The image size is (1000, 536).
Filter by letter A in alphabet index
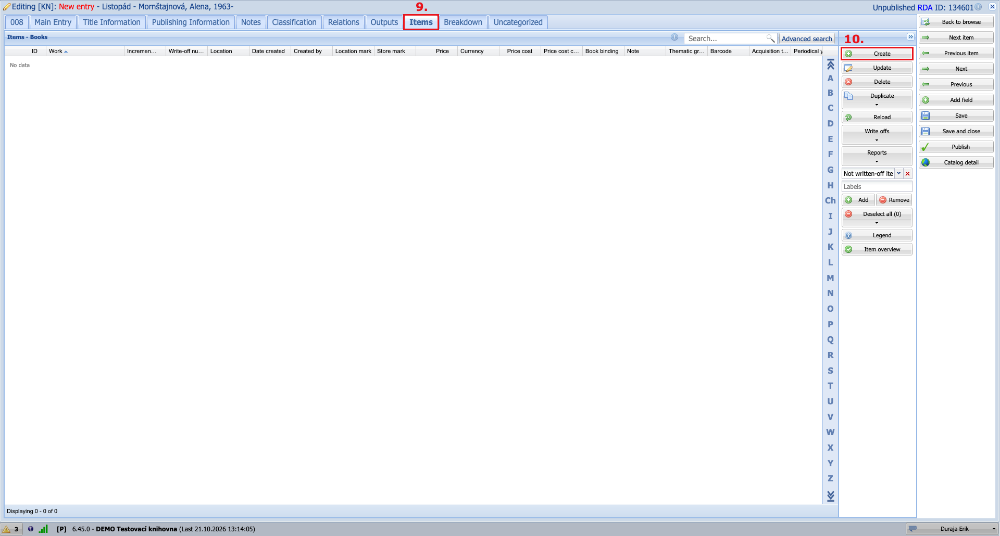(830, 78)
